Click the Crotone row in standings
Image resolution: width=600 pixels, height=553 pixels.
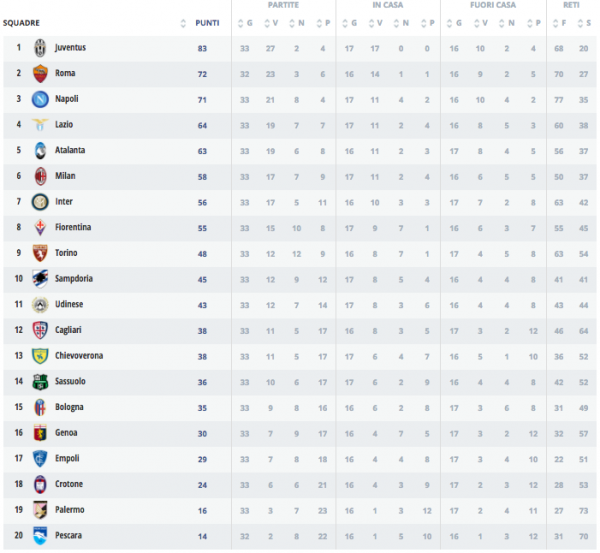(300, 484)
